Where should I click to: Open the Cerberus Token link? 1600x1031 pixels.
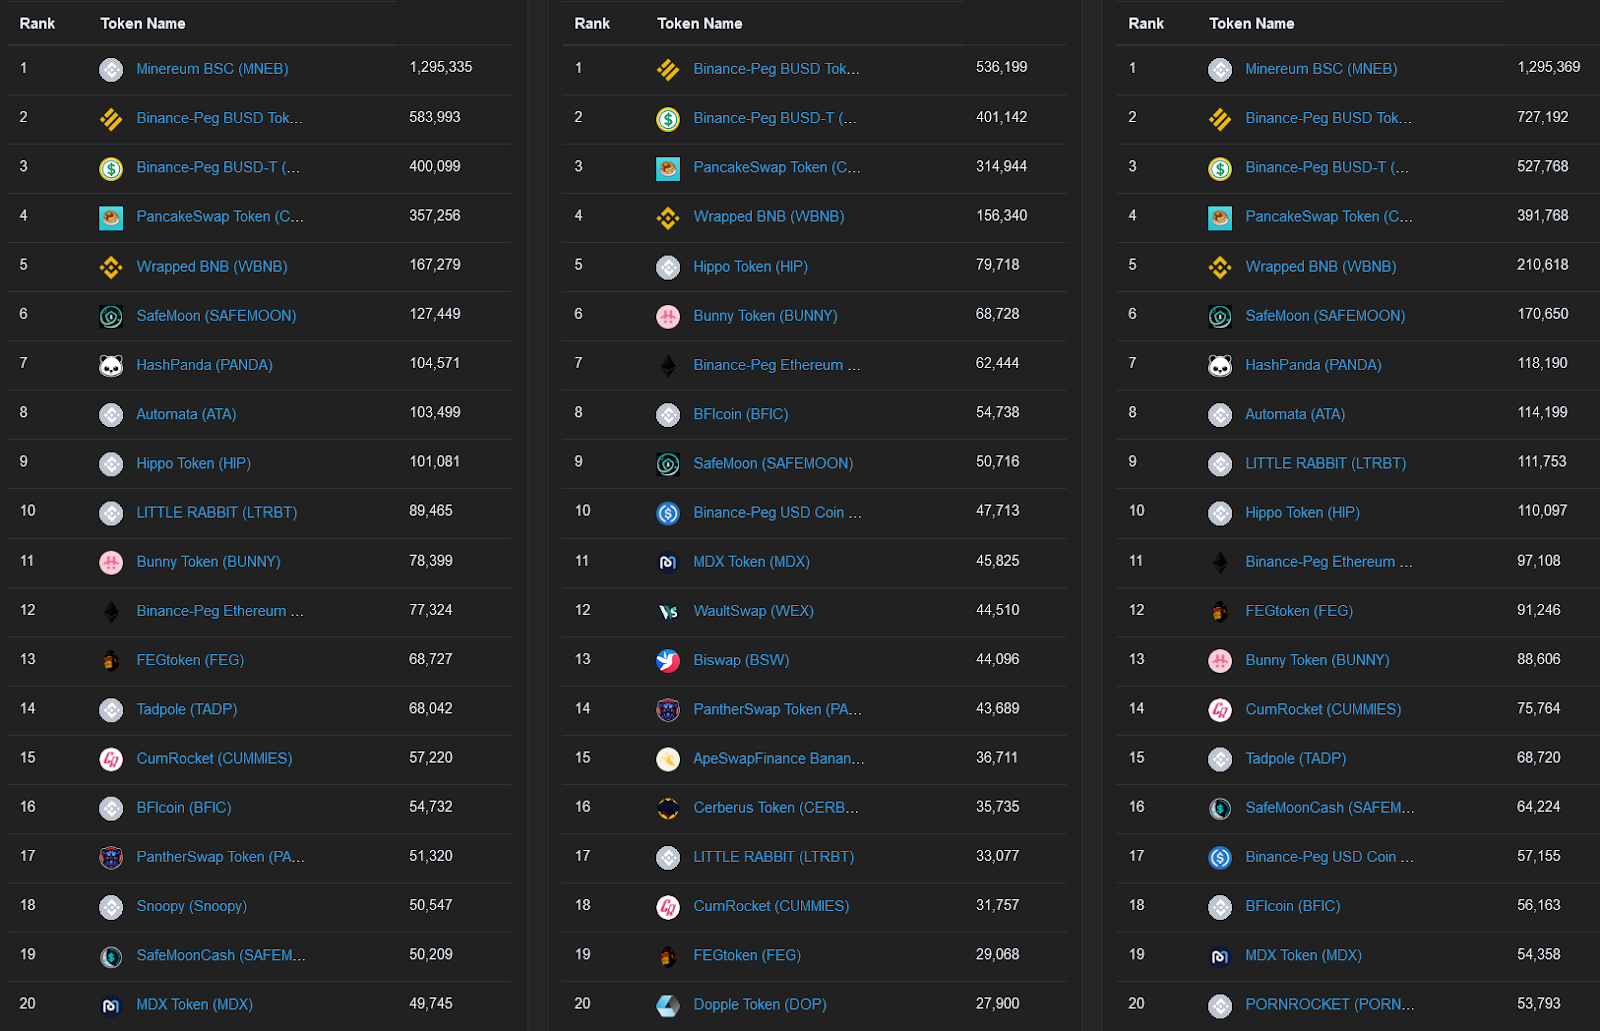[x=775, y=807]
